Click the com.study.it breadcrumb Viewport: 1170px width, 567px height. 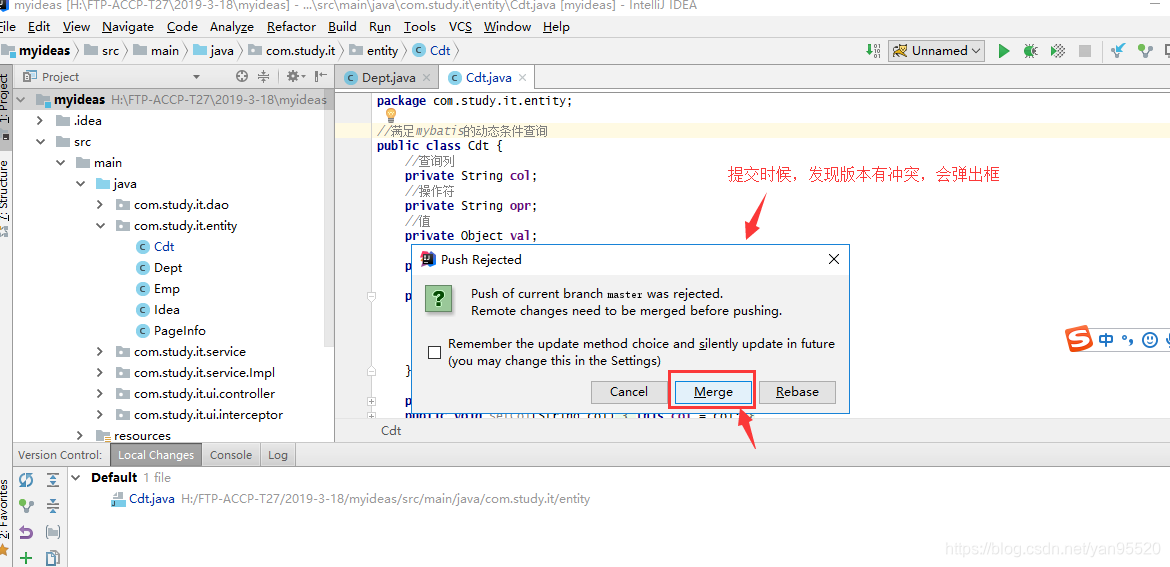coord(292,51)
